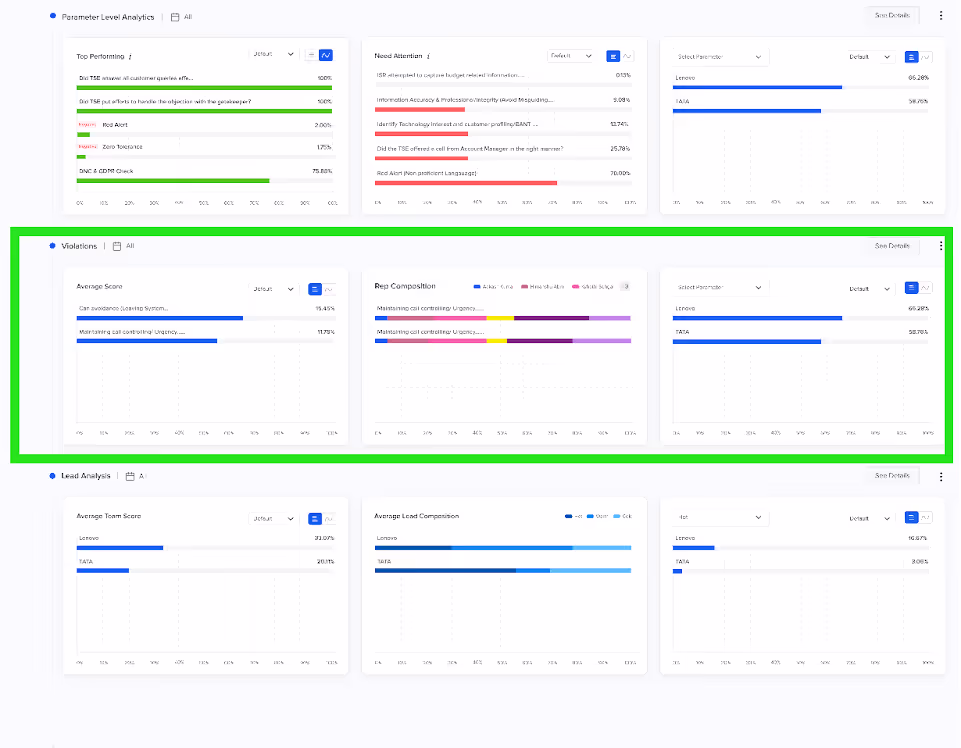961x748 pixels.
Task: Toggle bar view in Parameter Level Analytics parameter card
Action: click(x=911, y=57)
